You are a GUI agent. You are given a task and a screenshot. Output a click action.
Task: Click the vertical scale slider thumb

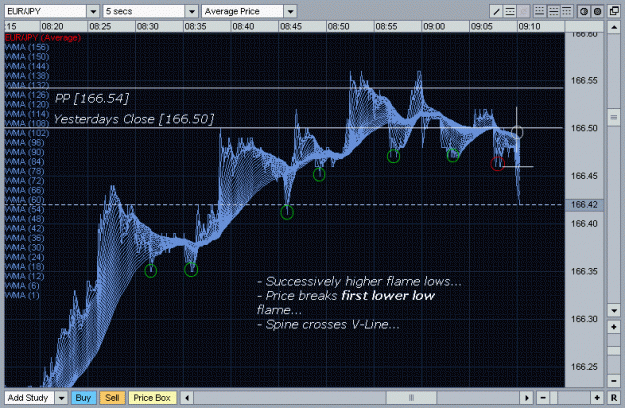click(614, 117)
